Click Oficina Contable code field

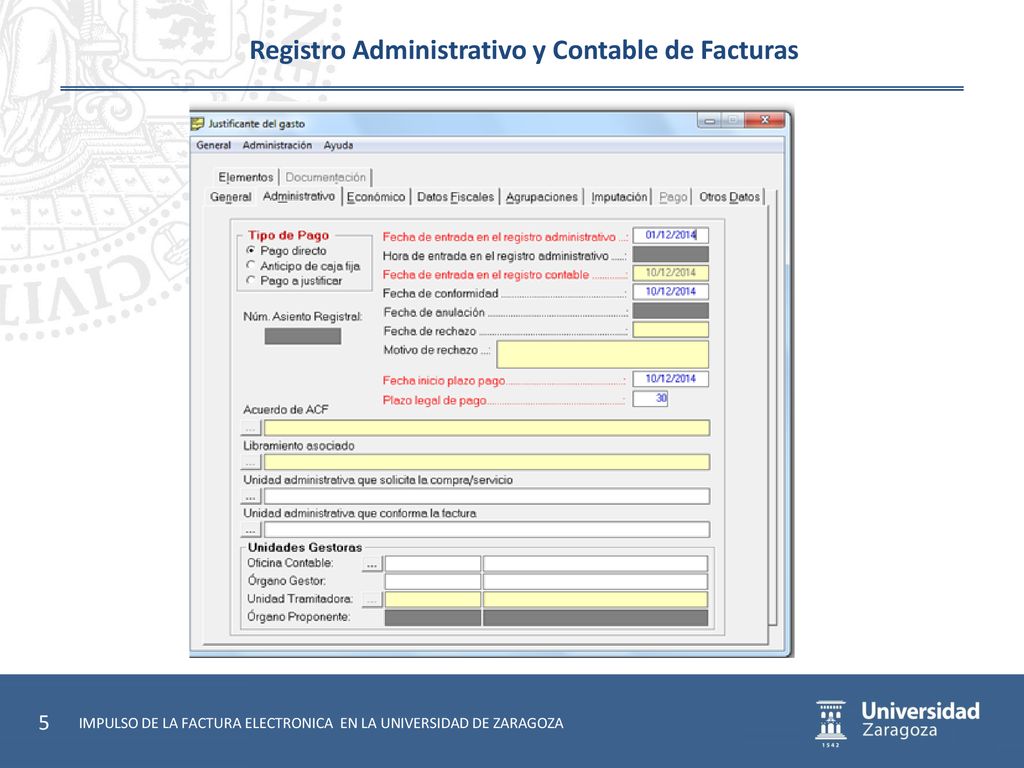point(432,564)
